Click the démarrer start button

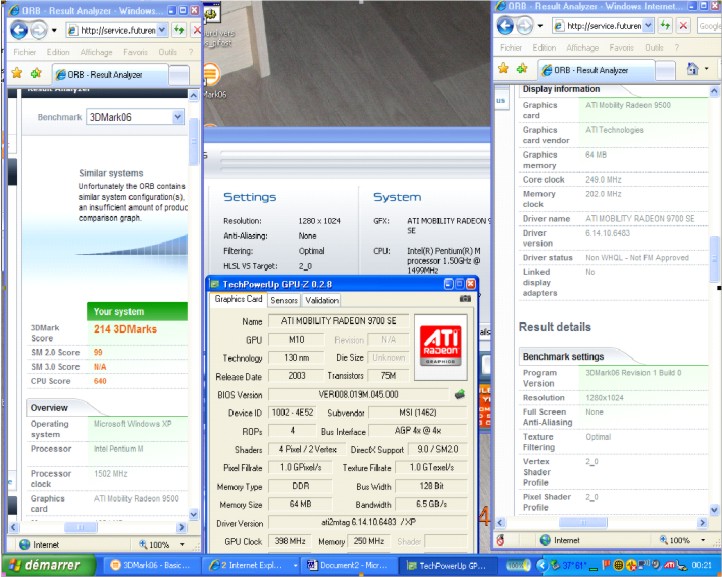[49, 565]
